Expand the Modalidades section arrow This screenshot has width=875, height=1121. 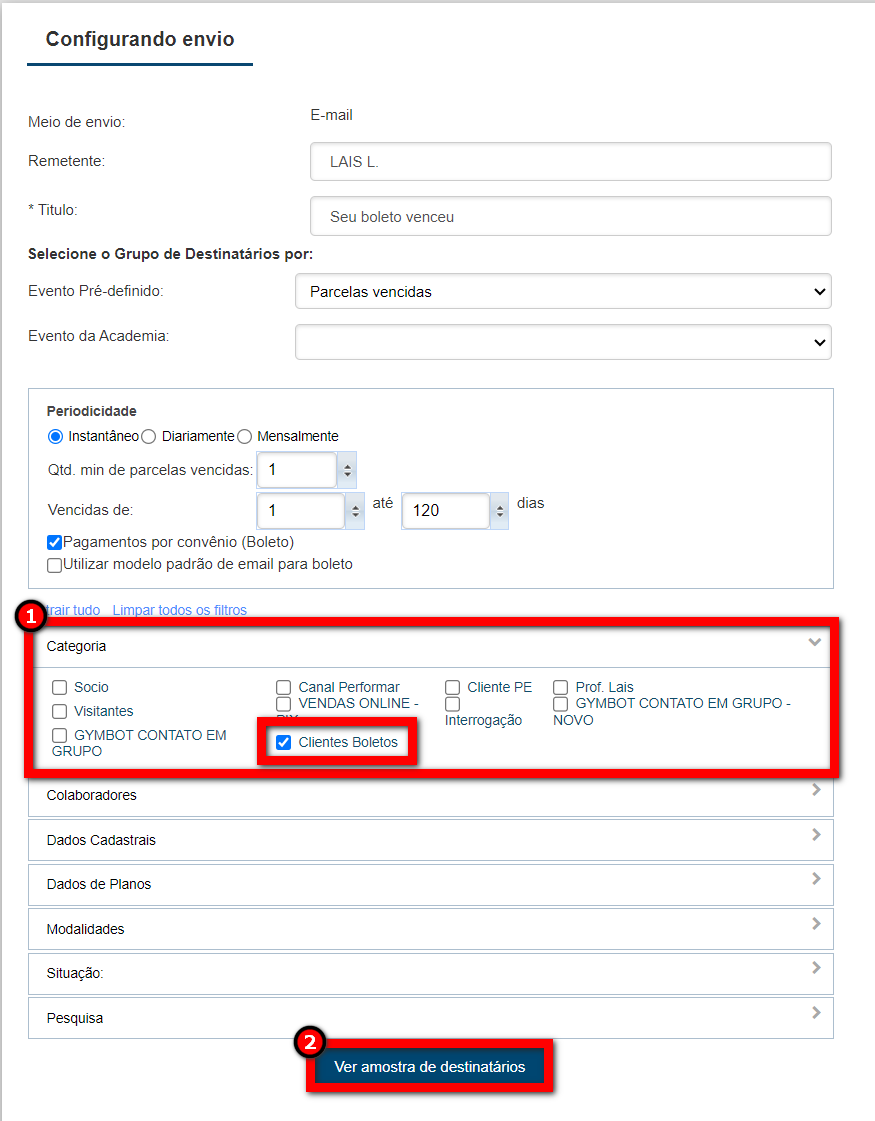click(x=816, y=924)
